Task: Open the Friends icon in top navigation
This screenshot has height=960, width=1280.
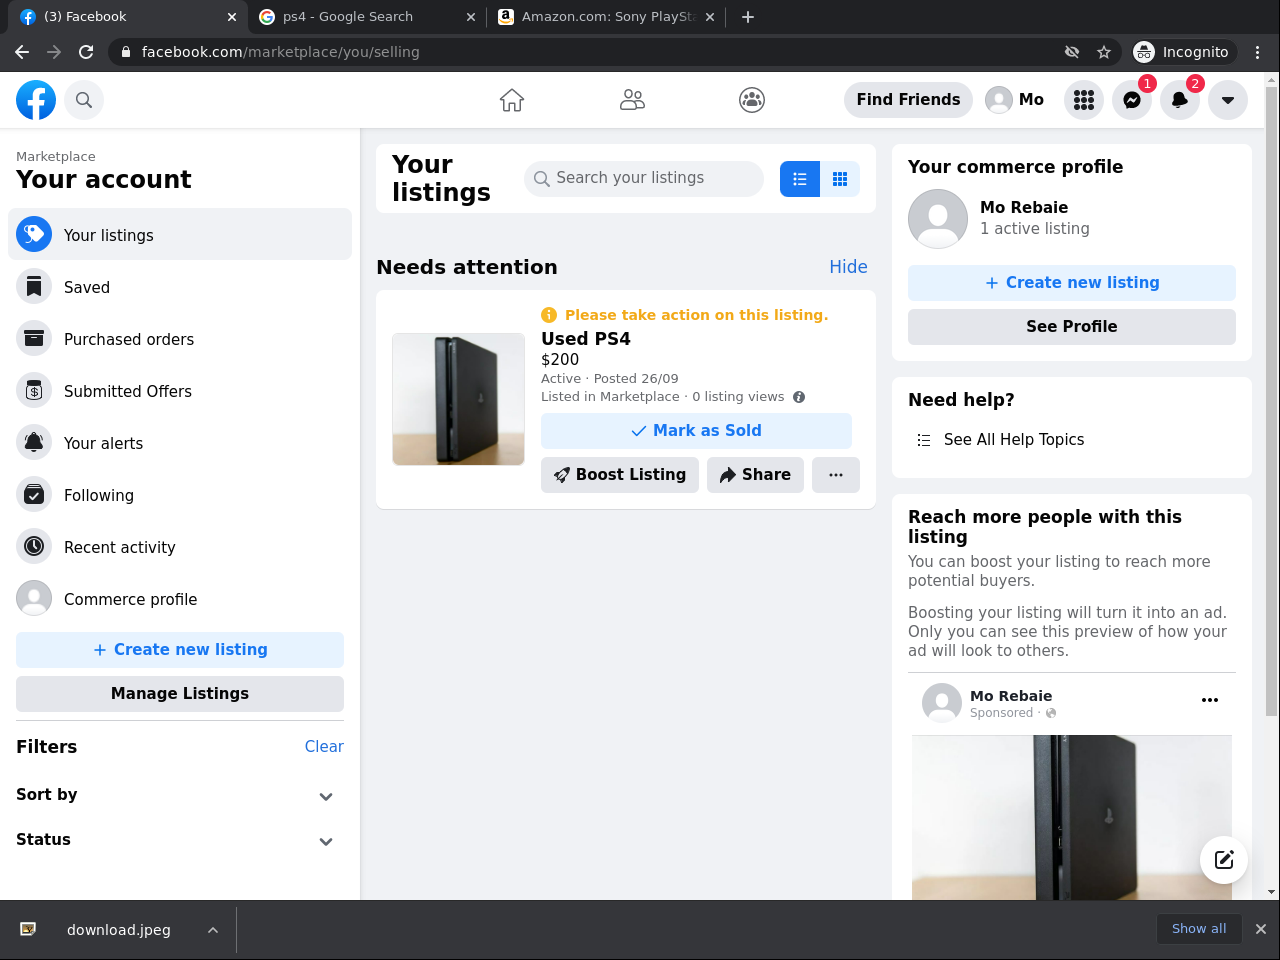Action: pos(632,100)
